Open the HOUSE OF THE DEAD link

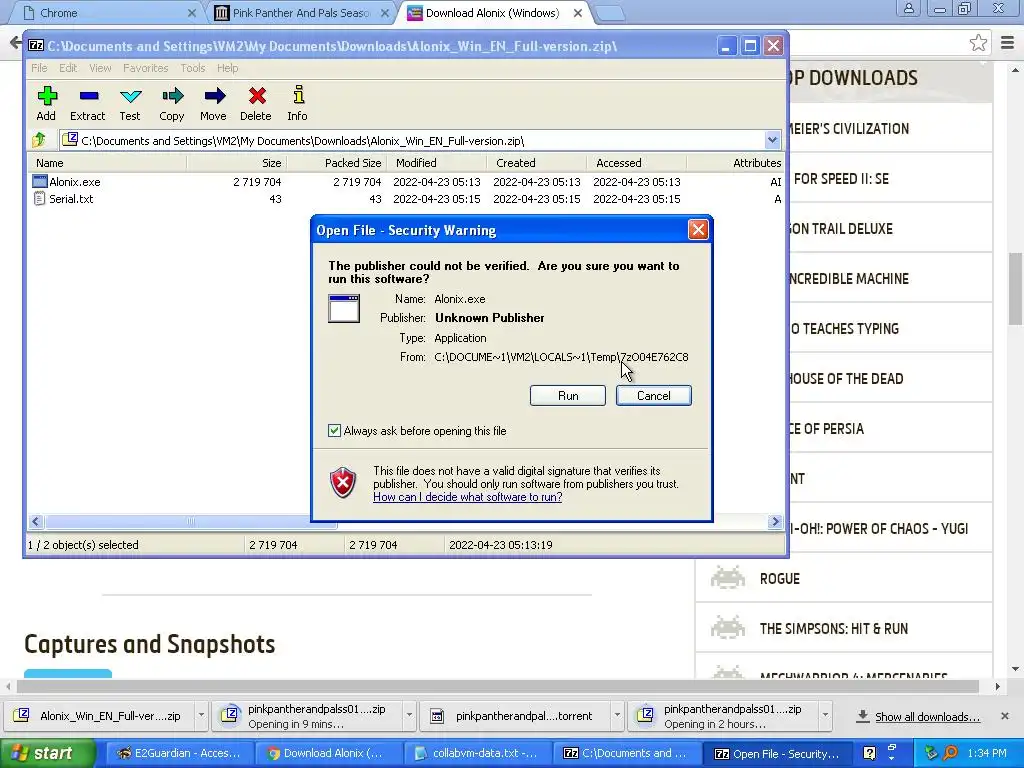pos(846,379)
